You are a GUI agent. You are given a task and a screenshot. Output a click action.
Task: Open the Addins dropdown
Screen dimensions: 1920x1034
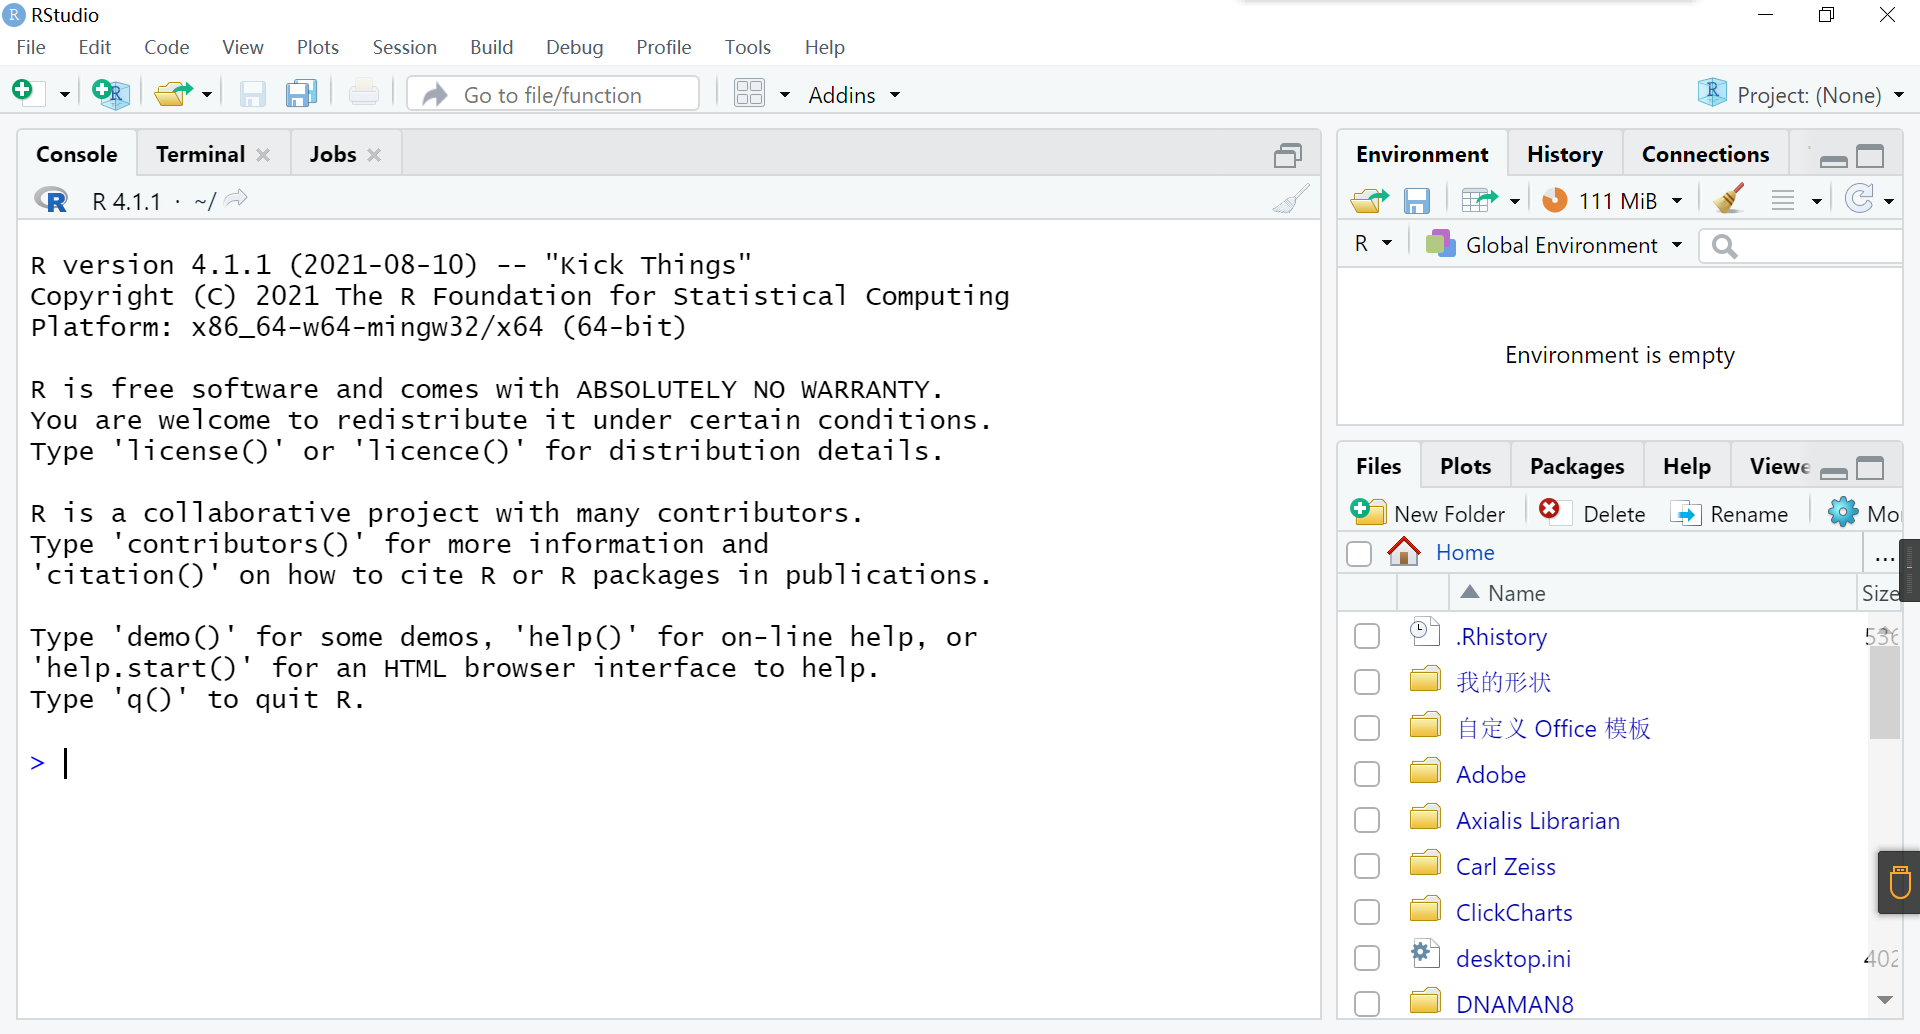pos(854,95)
